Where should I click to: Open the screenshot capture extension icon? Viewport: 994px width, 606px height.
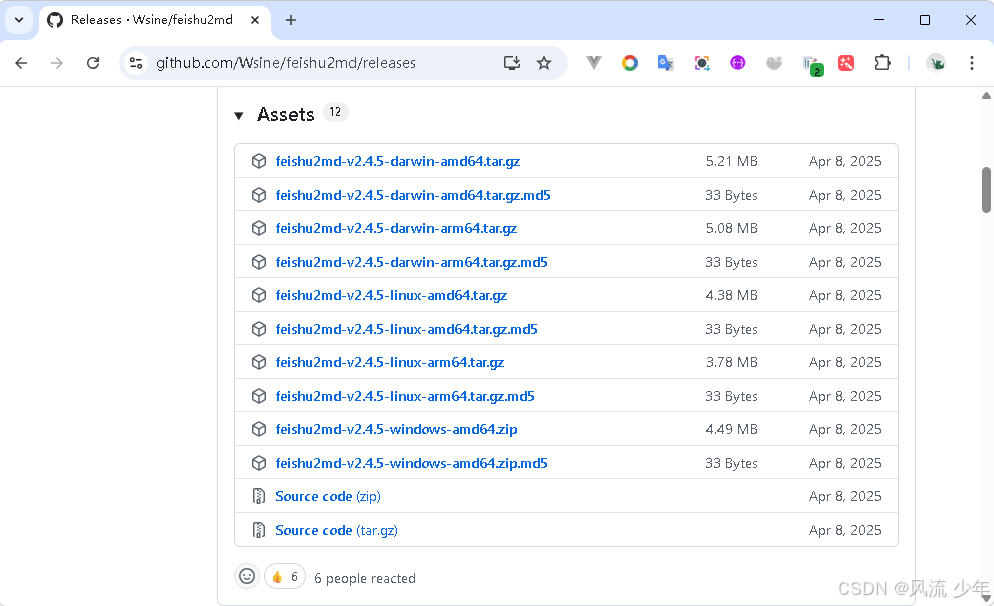(702, 63)
